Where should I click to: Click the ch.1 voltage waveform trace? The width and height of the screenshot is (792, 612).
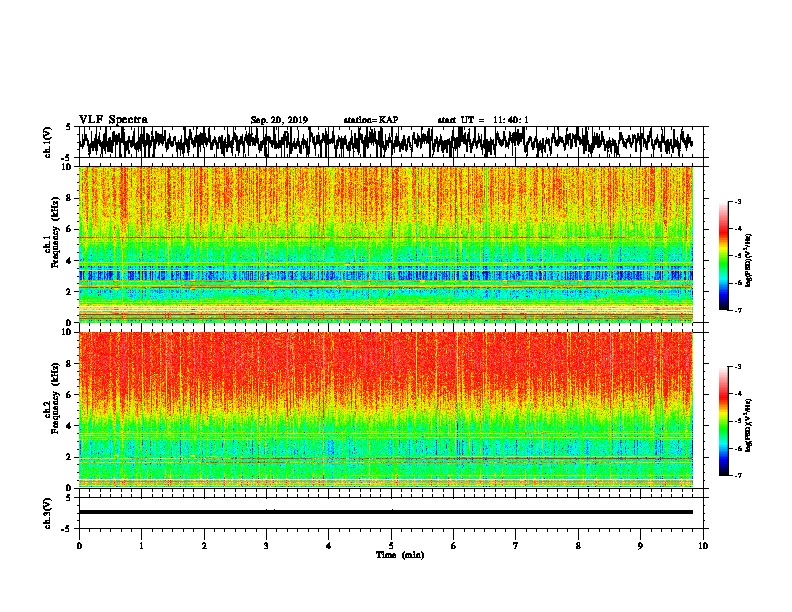point(386,142)
